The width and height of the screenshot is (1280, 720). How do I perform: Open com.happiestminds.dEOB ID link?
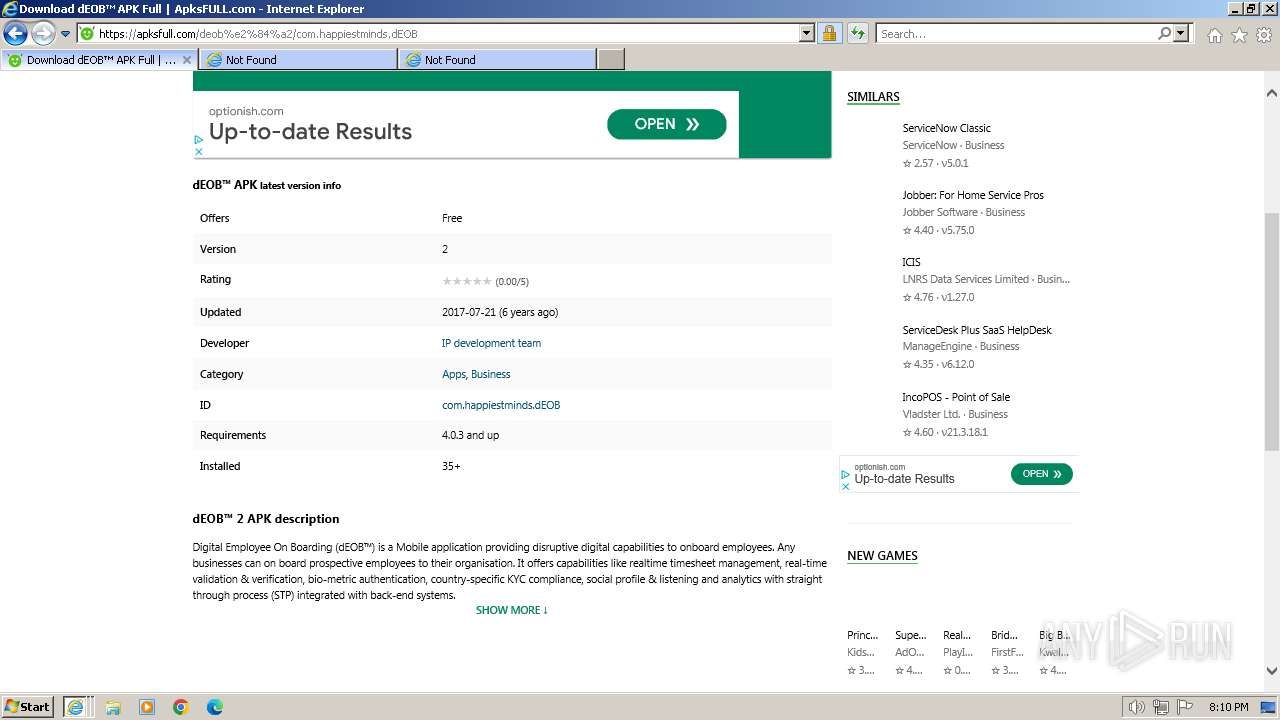point(501,405)
